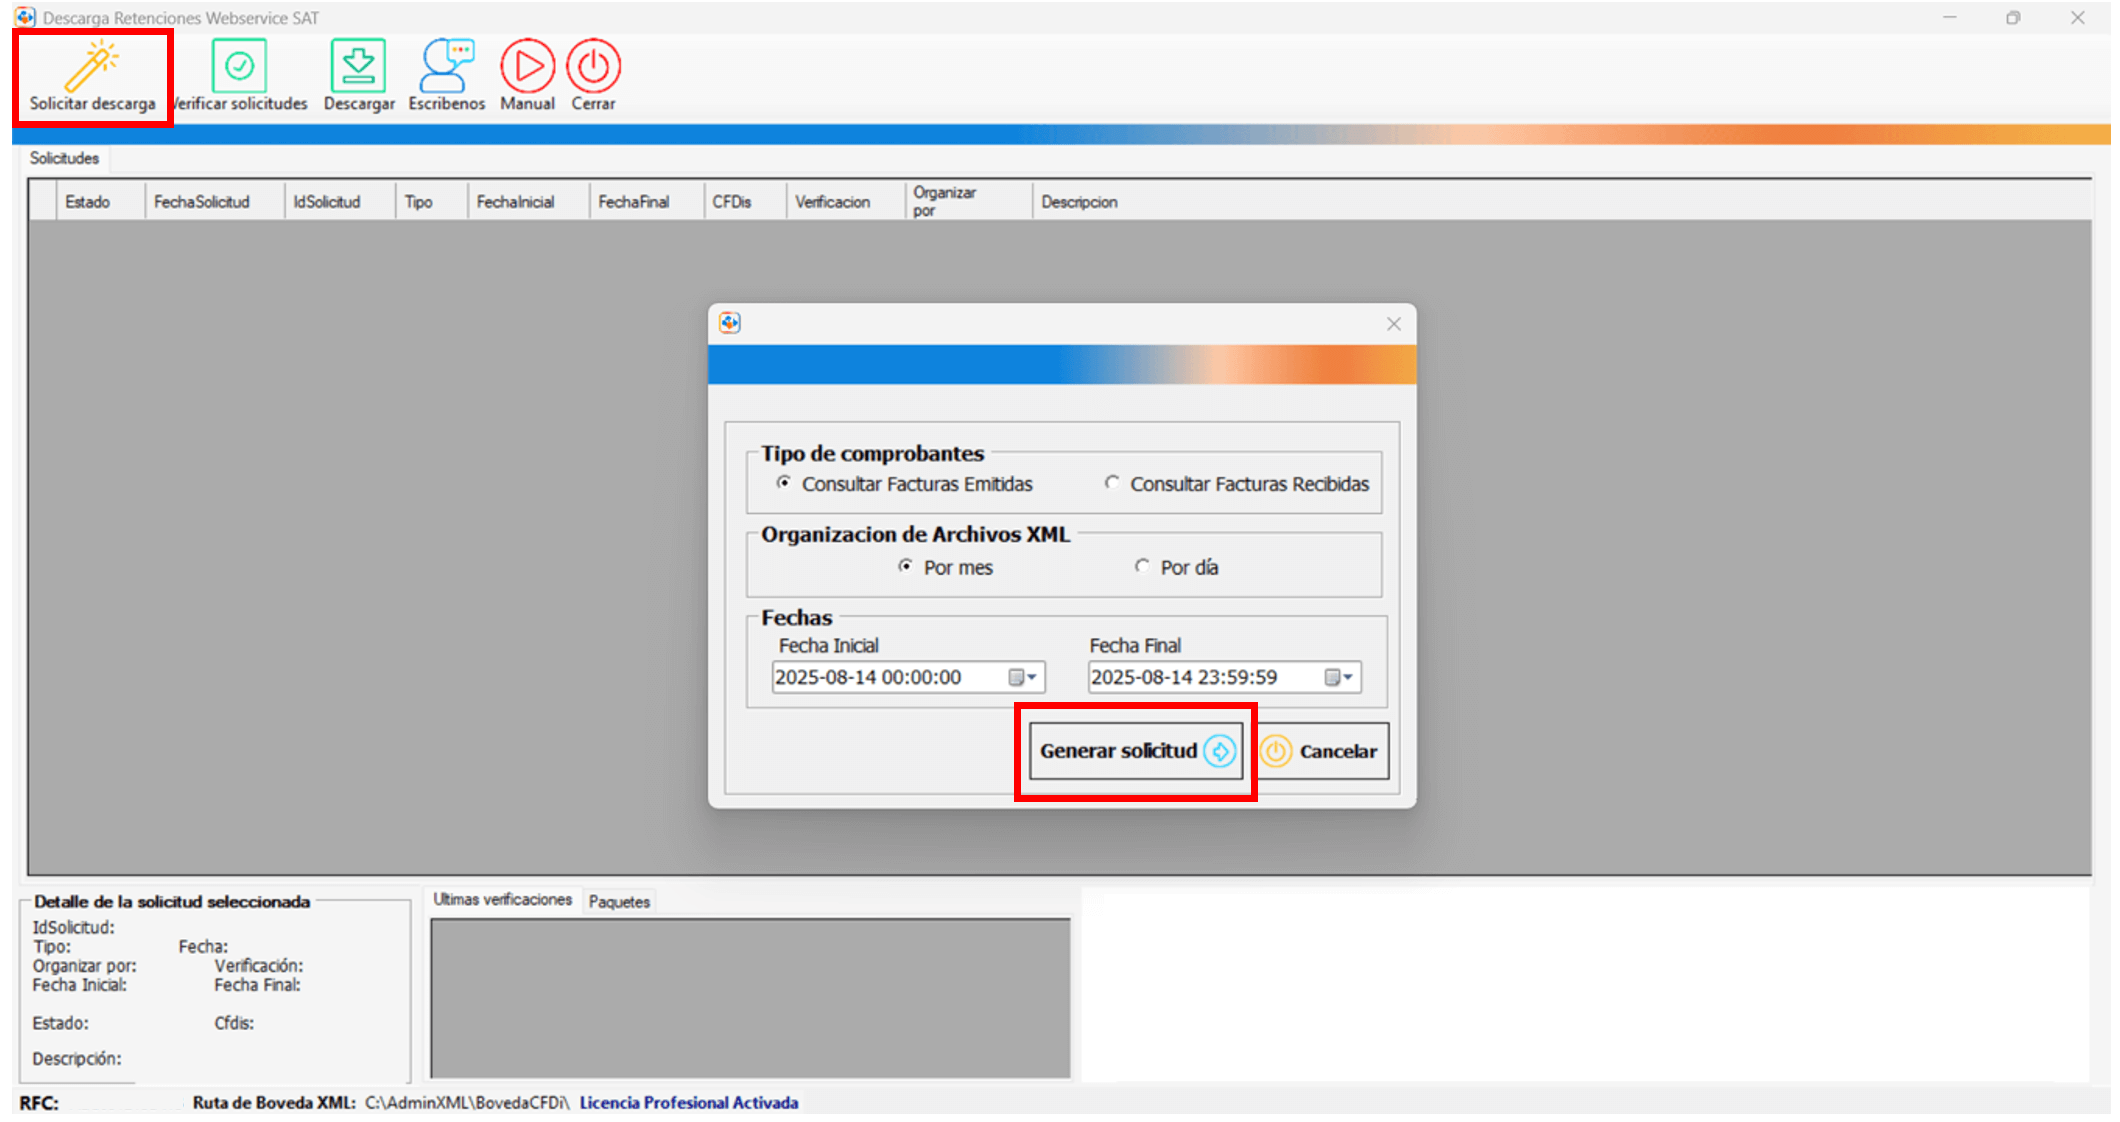Click the Ruta de Boveda XML path
Screen dimensions: 2120x1122
pos(466,1102)
